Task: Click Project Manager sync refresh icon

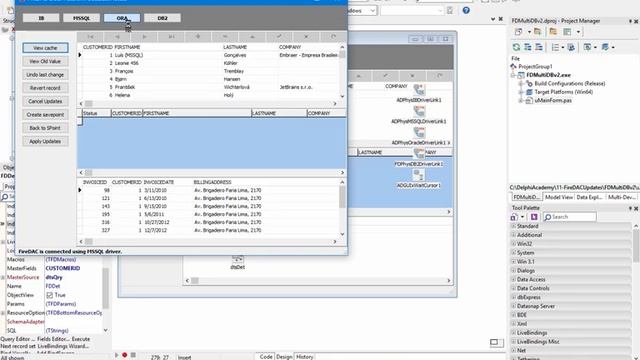Action: (x=516, y=47)
